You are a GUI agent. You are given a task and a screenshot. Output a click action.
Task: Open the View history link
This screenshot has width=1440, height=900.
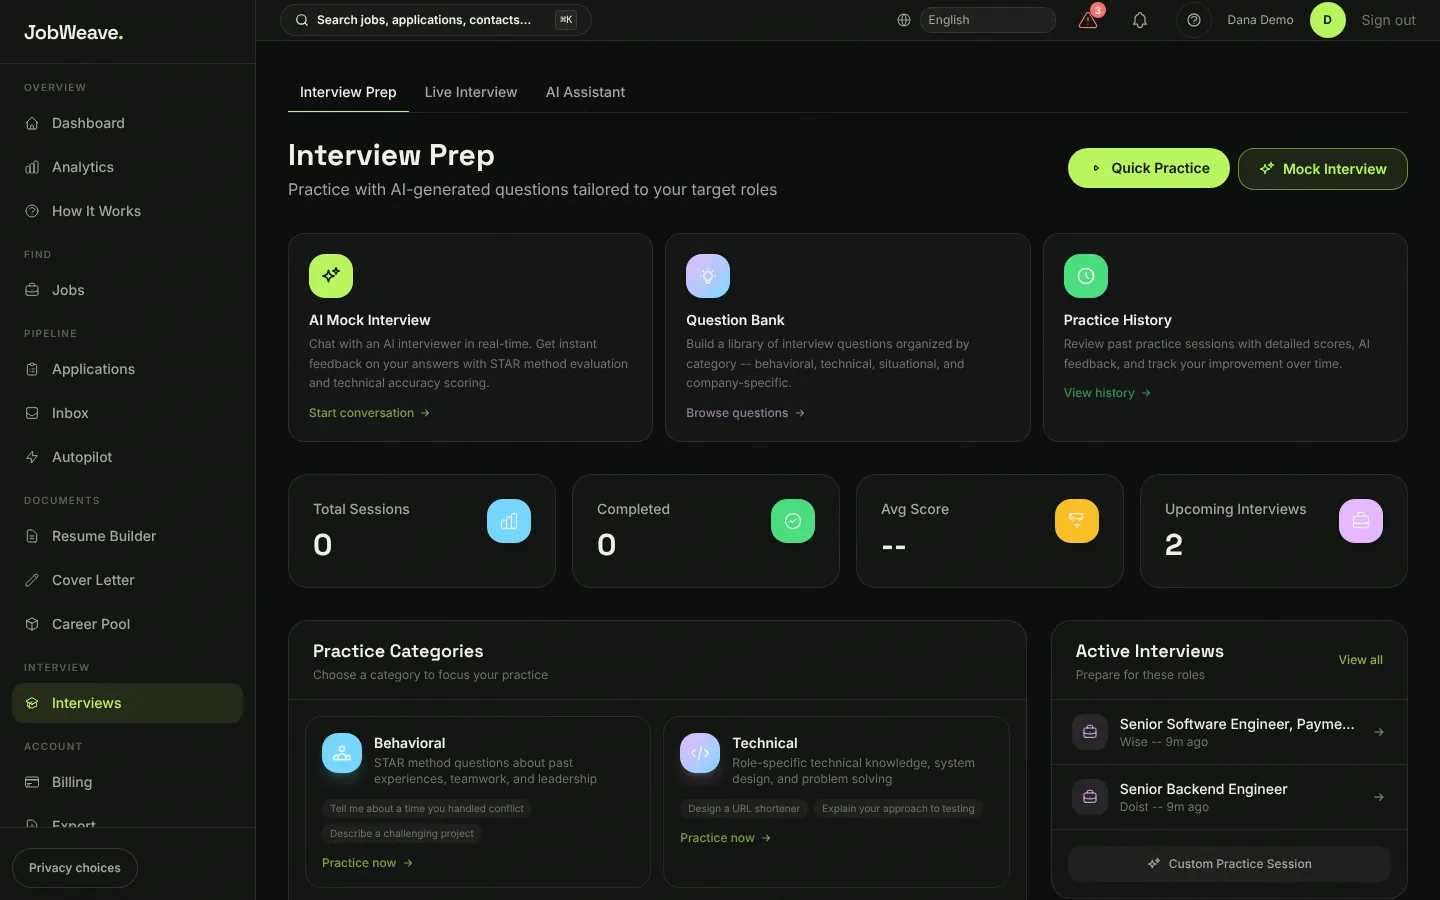[x=1107, y=393]
